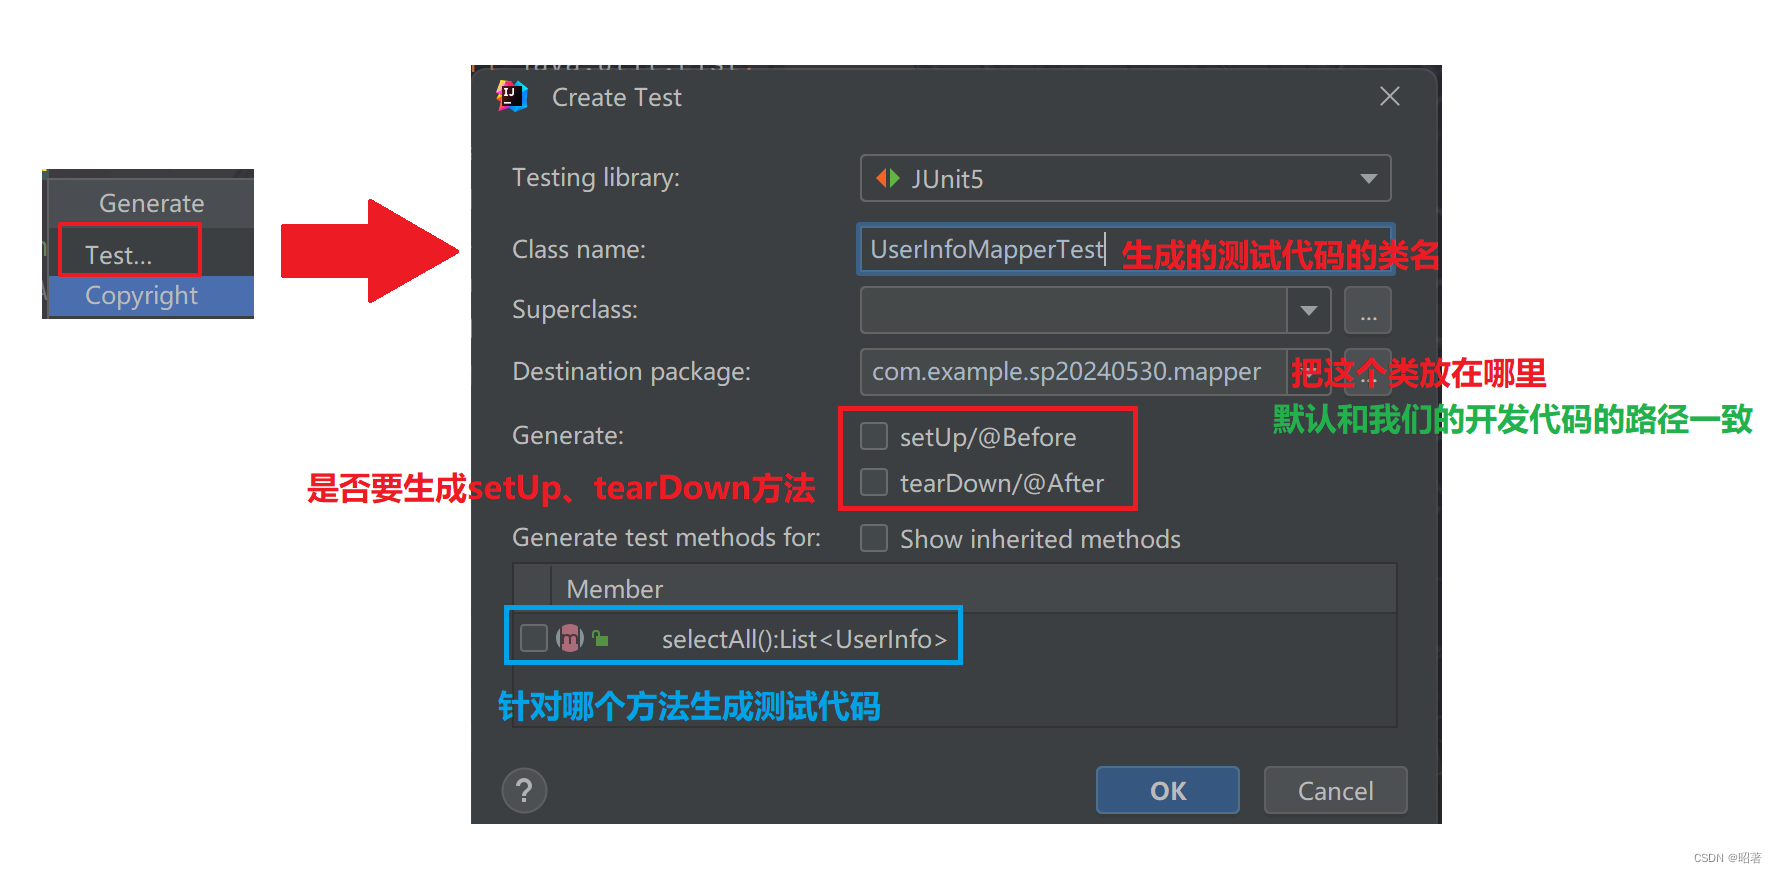
Task: Enable the setUp/@Before checkbox
Action: pyautogui.click(x=874, y=436)
